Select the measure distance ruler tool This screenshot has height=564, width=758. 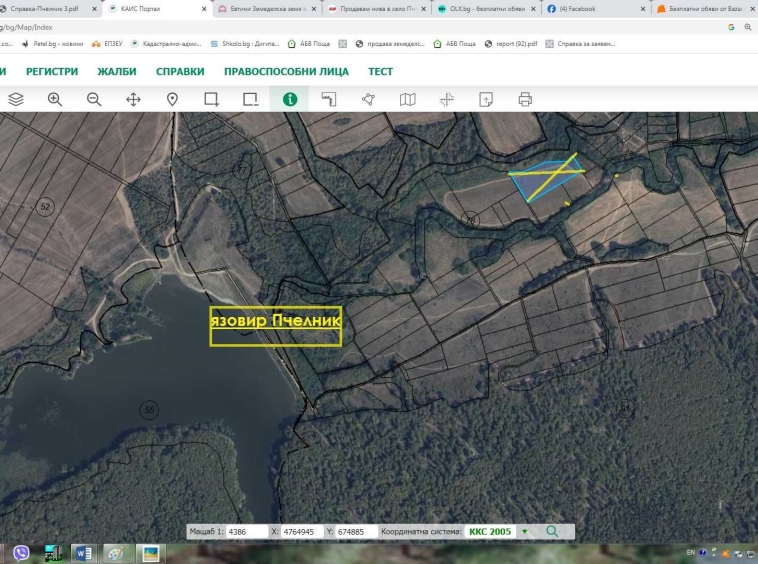pyautogui.click(x=329, y=99)
